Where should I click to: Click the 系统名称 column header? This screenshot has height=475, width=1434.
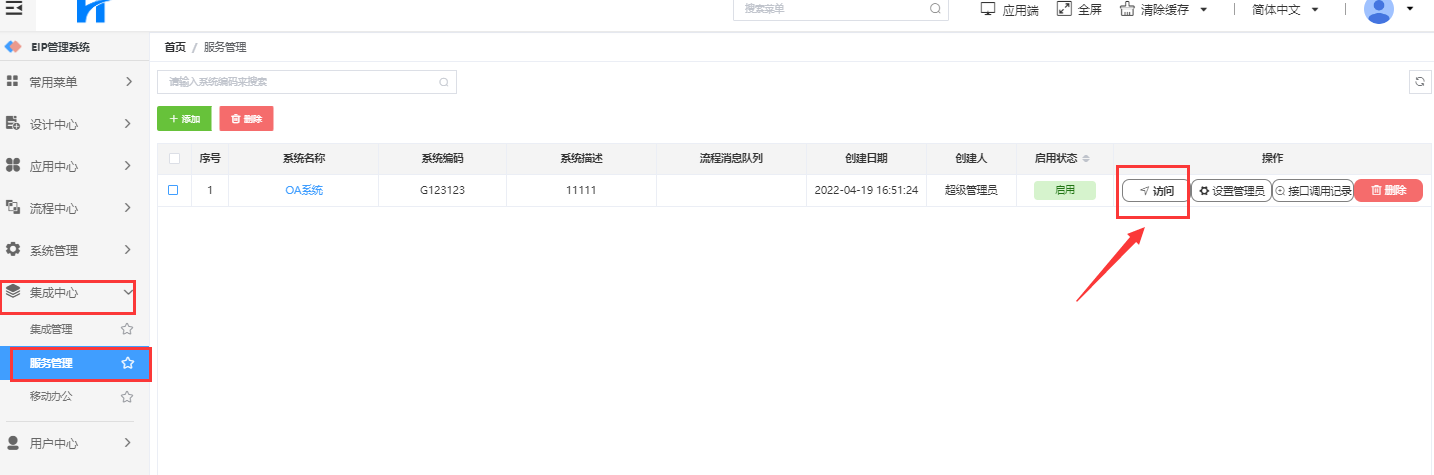tap(304, 159)
